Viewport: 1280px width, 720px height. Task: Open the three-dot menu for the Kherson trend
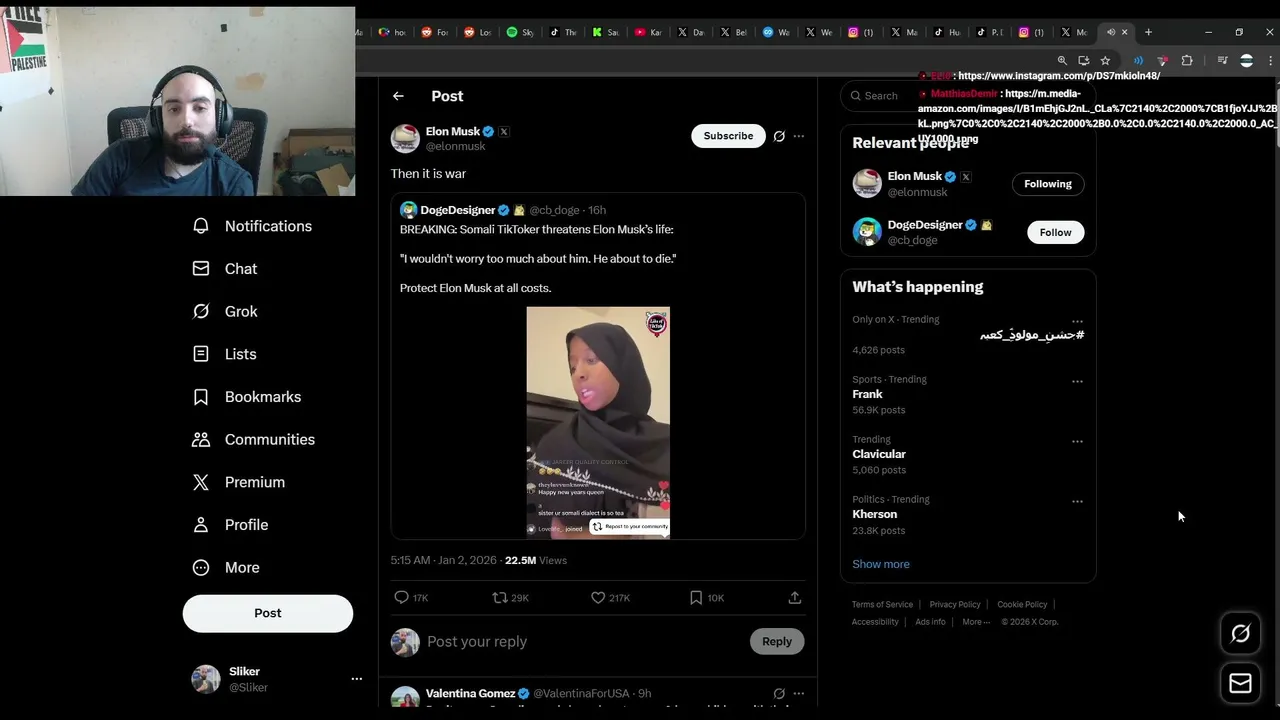pyautogui.click(x=1077, y=501)
